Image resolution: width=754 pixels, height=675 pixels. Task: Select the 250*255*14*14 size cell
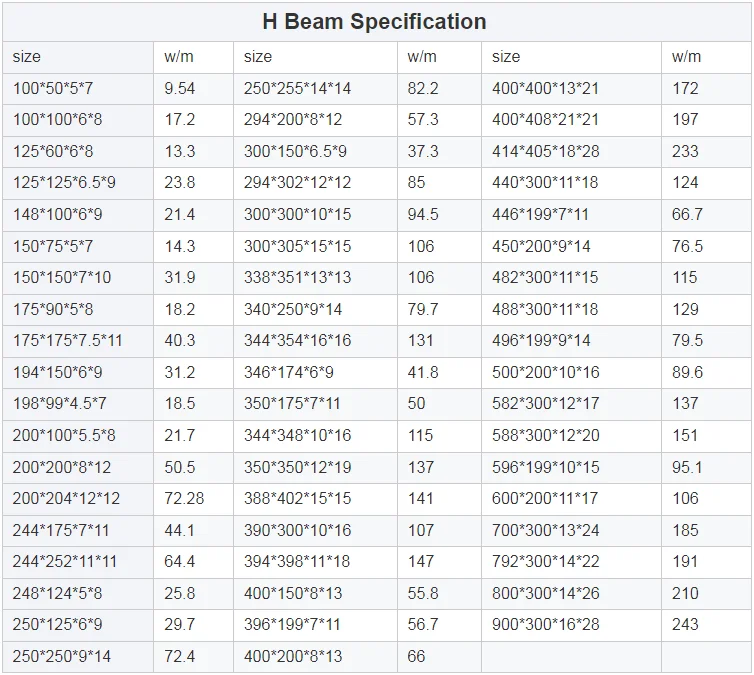tap(297, 88)
